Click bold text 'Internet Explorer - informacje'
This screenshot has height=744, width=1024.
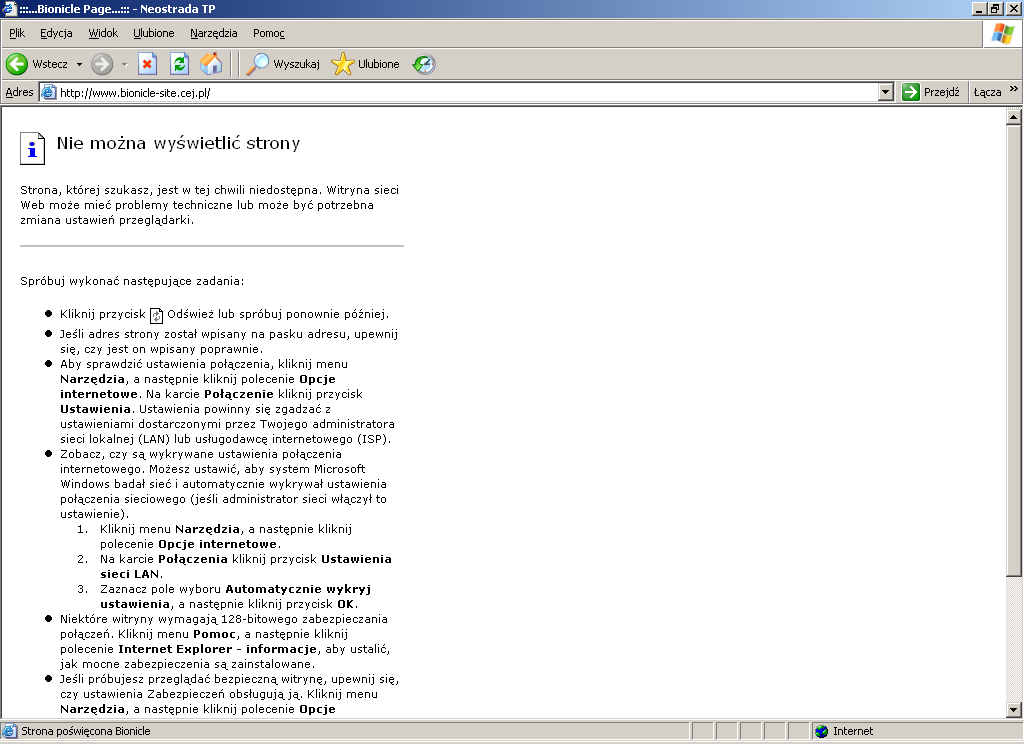click(217, 649)
